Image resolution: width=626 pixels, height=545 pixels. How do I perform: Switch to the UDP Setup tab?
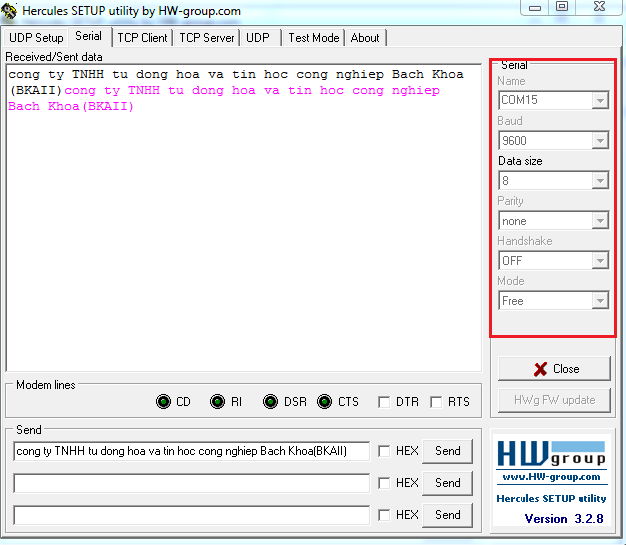[36, 38]
